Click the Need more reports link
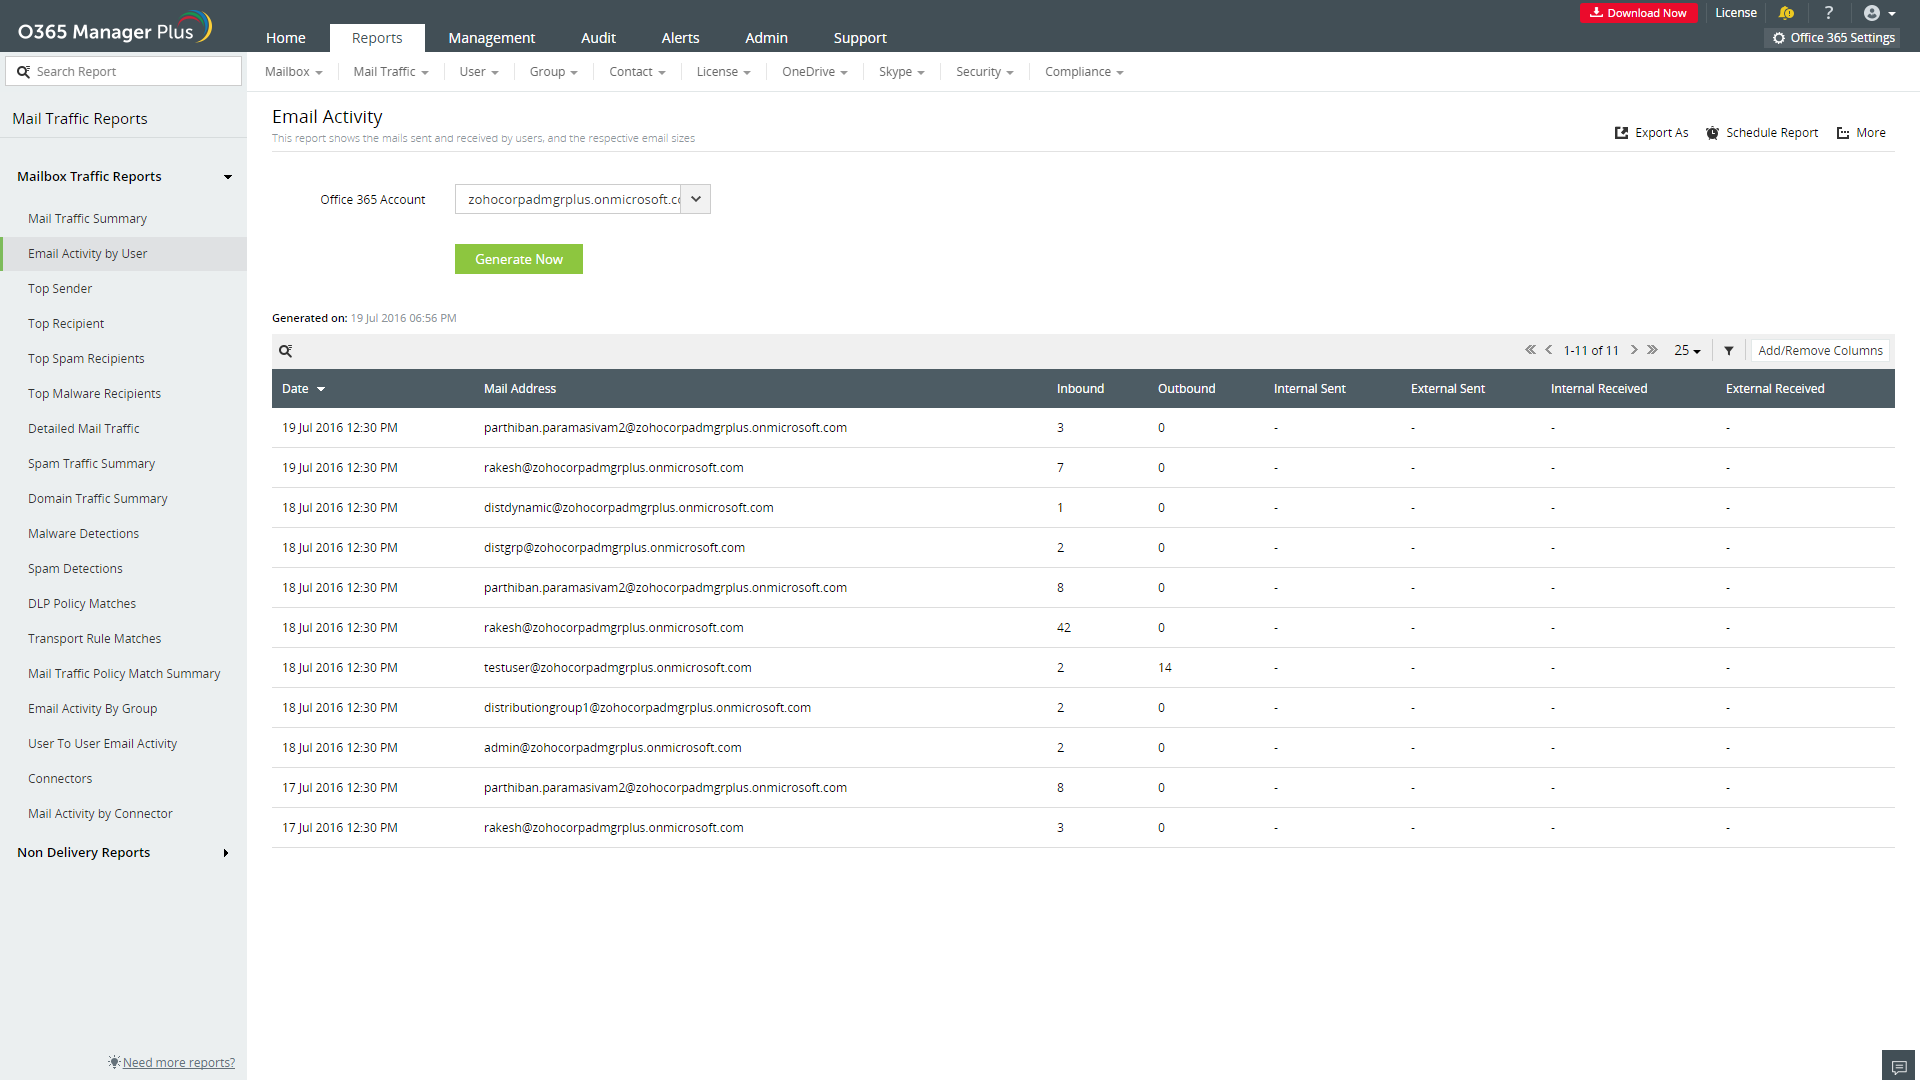The height and width of the screenshot is (1080, 1920). (x=178, y=1062)
